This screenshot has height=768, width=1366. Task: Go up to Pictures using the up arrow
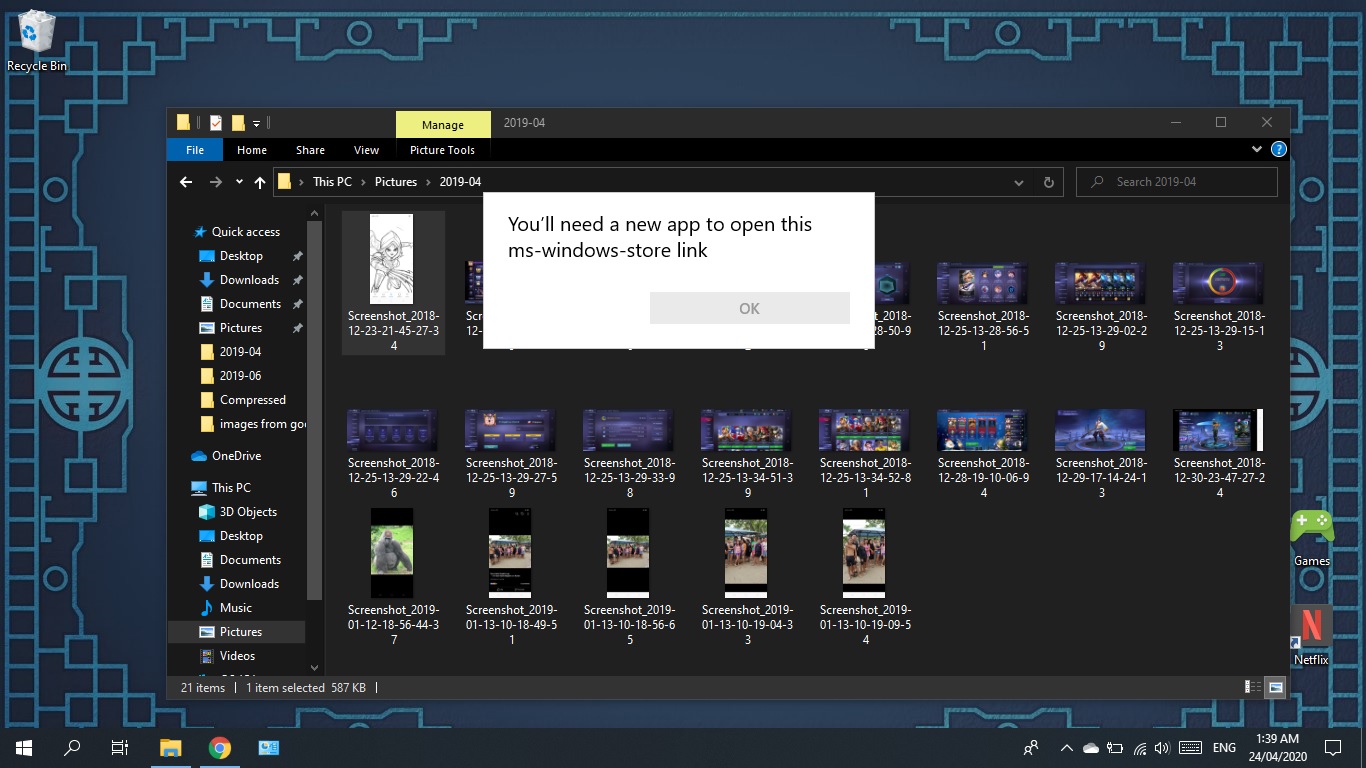point(259,182)
